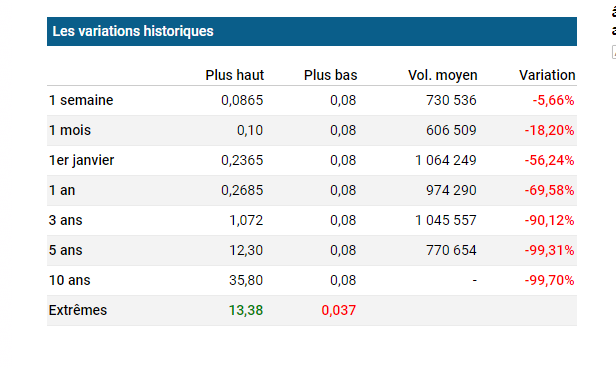The height and width of the screenshot is (368, 616).
Task: Select the '1 semaine' row label
Action: point(81,100)
